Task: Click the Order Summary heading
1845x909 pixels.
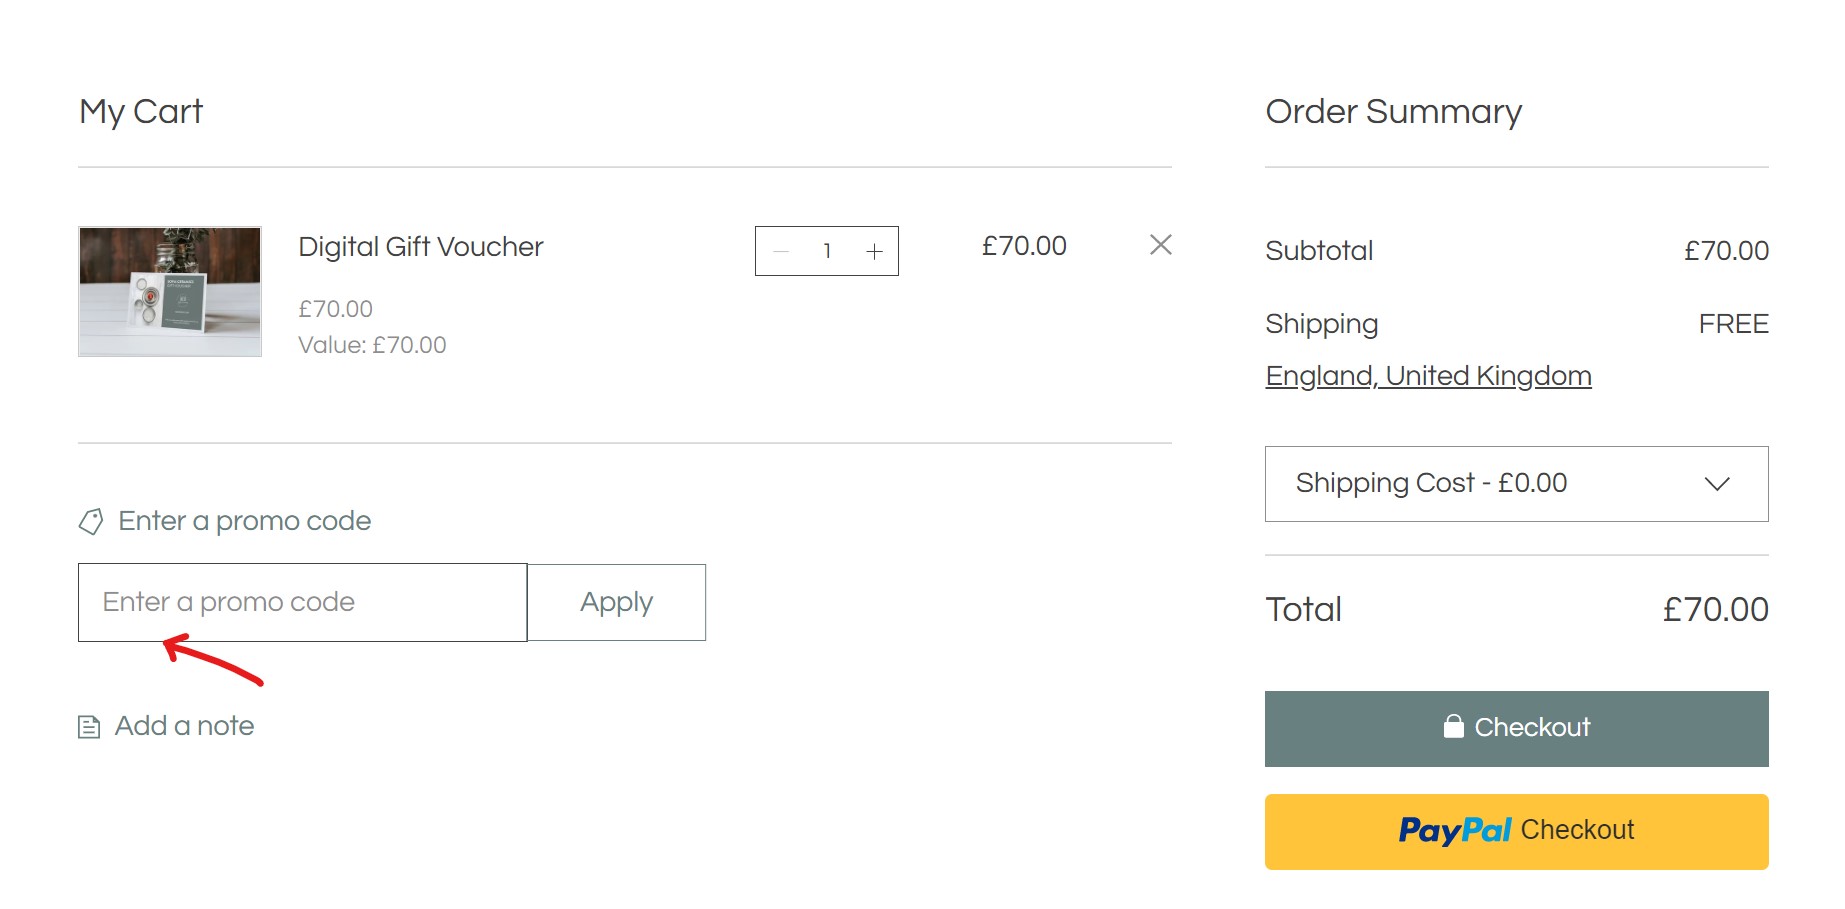Action: tap(1393, 111)
